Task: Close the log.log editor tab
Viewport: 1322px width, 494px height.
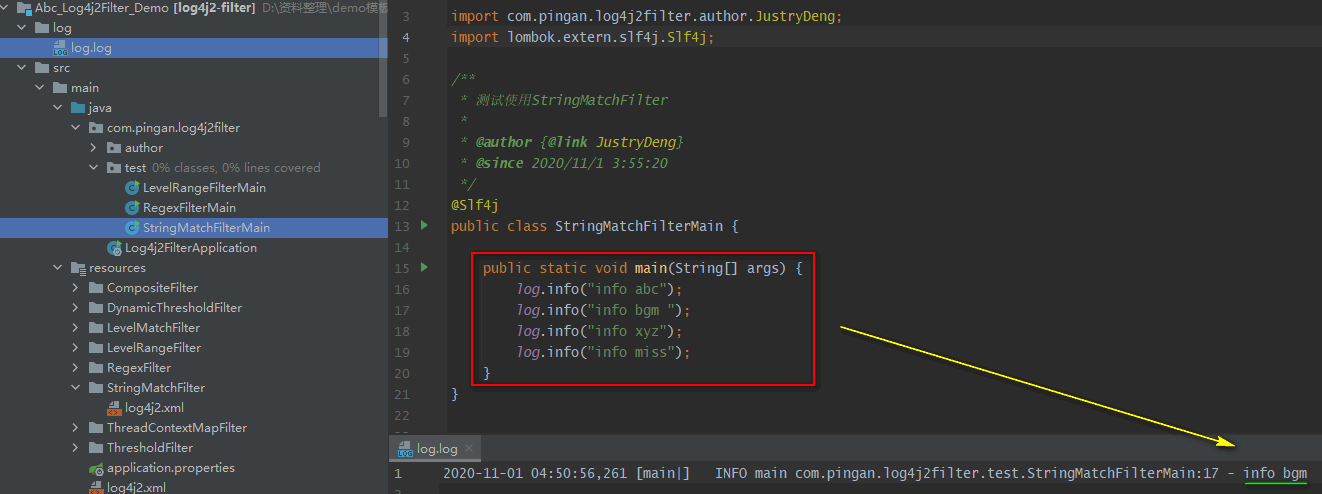Action: point(470,449)
